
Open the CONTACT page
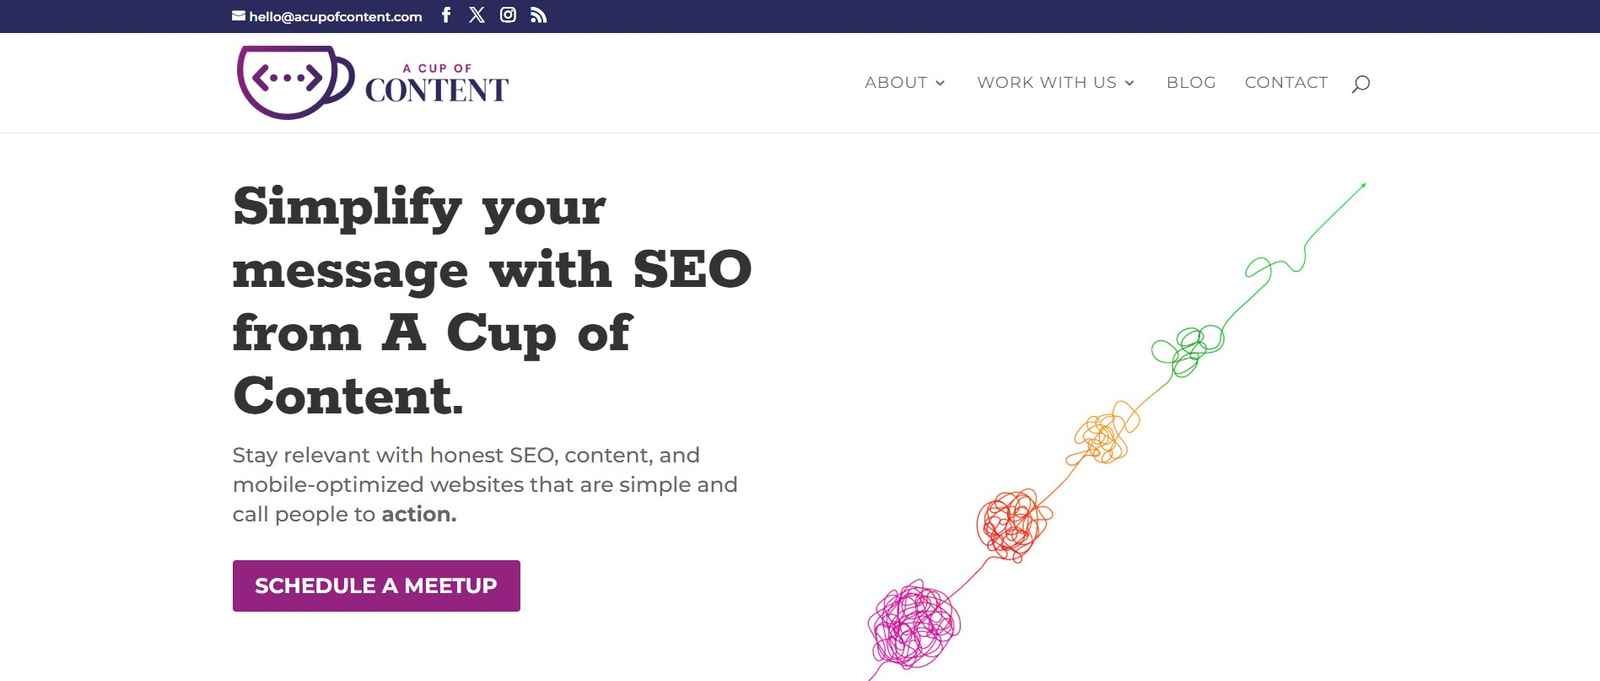pyautogui.click(x=1286, y=83)
